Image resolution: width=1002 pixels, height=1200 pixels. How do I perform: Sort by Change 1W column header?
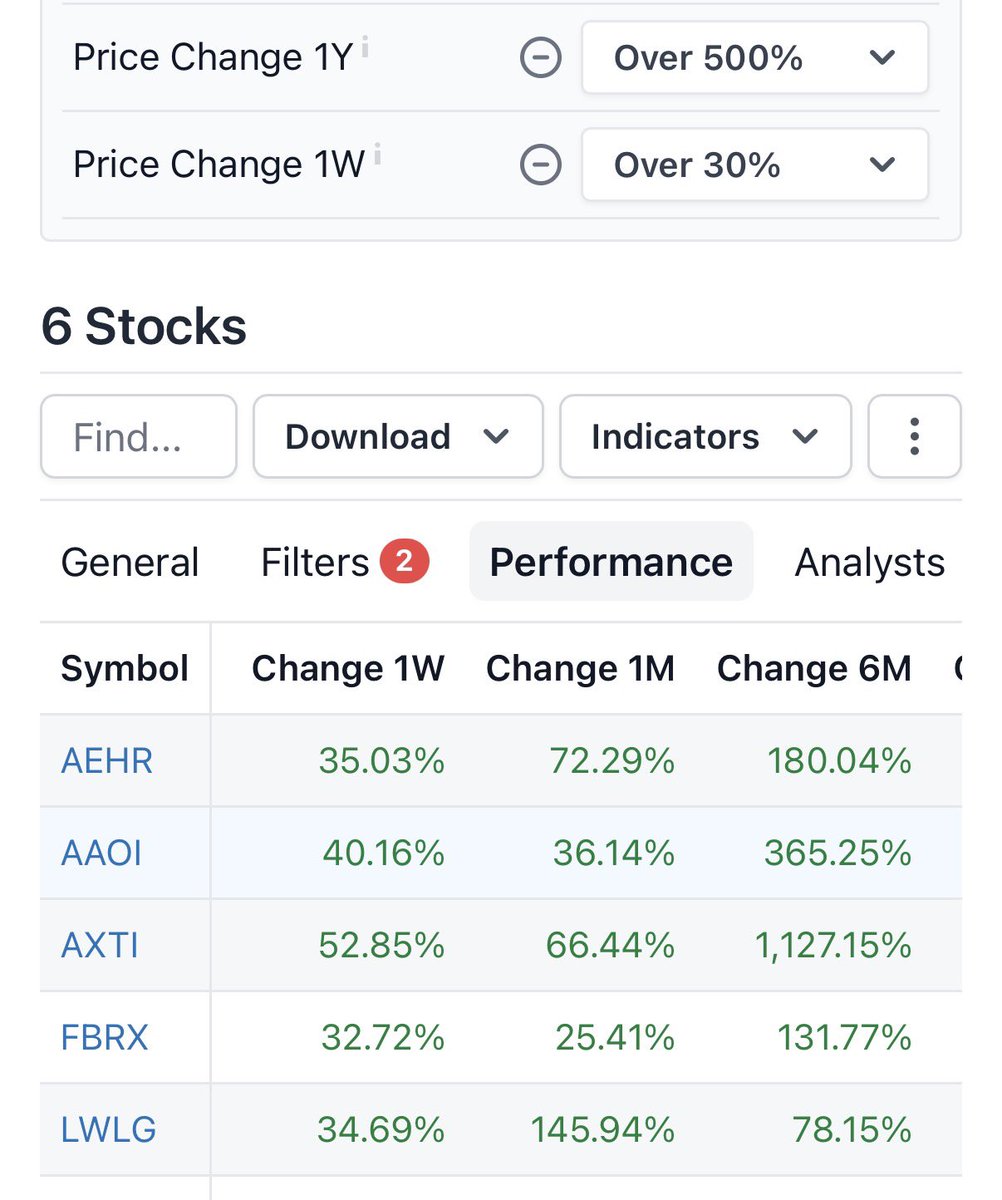pos(348,669)
